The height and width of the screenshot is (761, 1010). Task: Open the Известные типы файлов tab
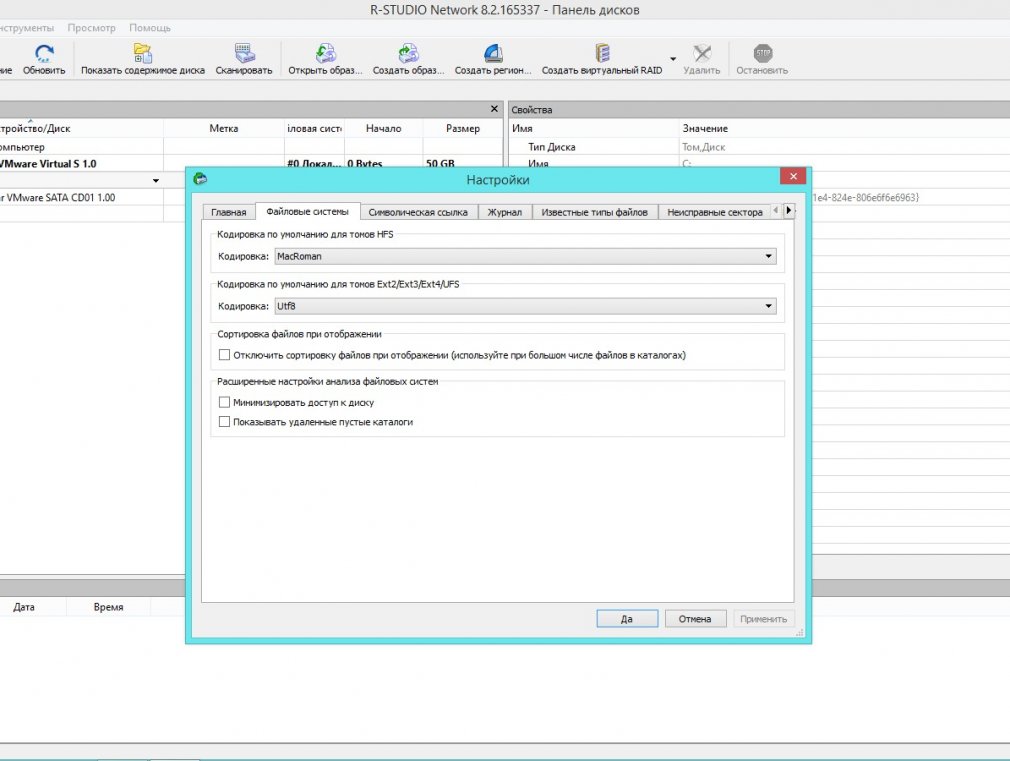pyautogui.click(x=595, y=212)
